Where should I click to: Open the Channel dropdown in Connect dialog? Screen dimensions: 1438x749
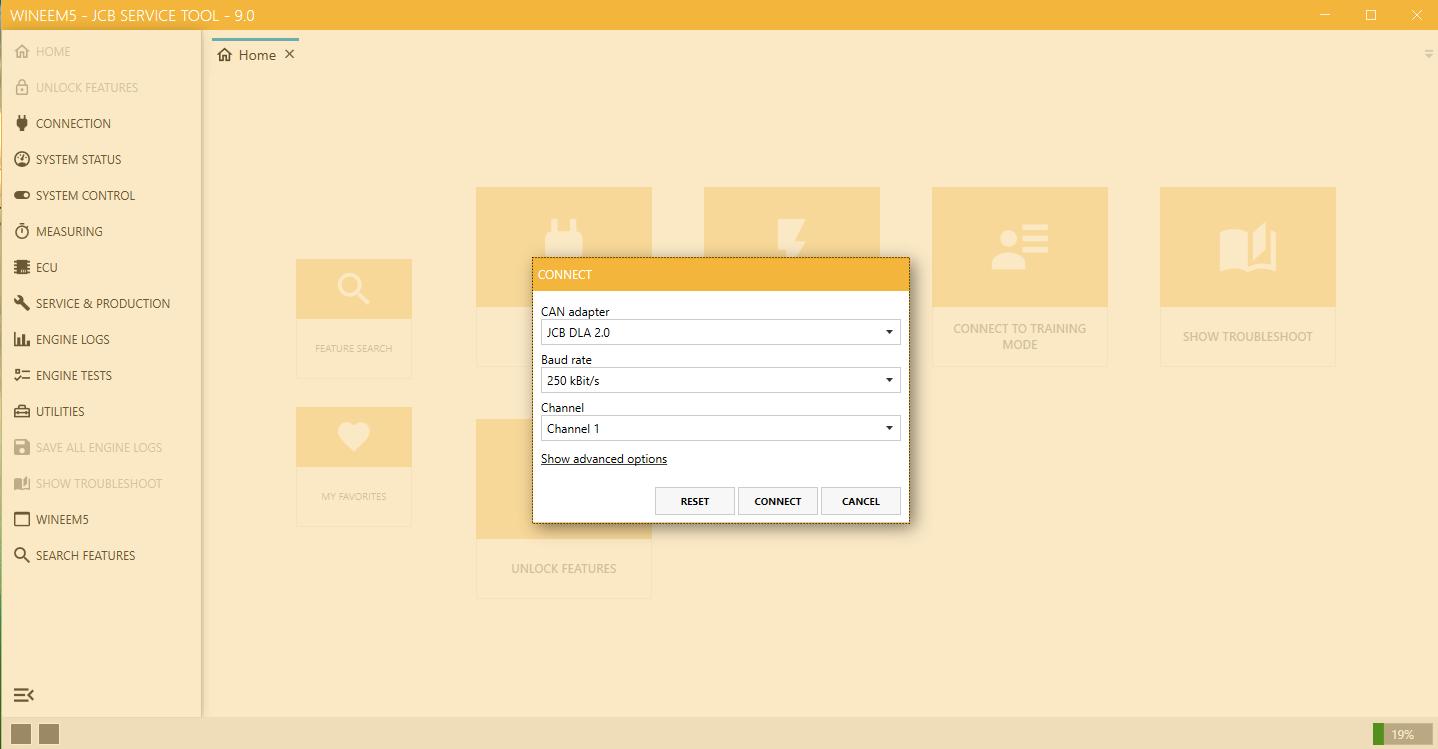tap(887, 427)
